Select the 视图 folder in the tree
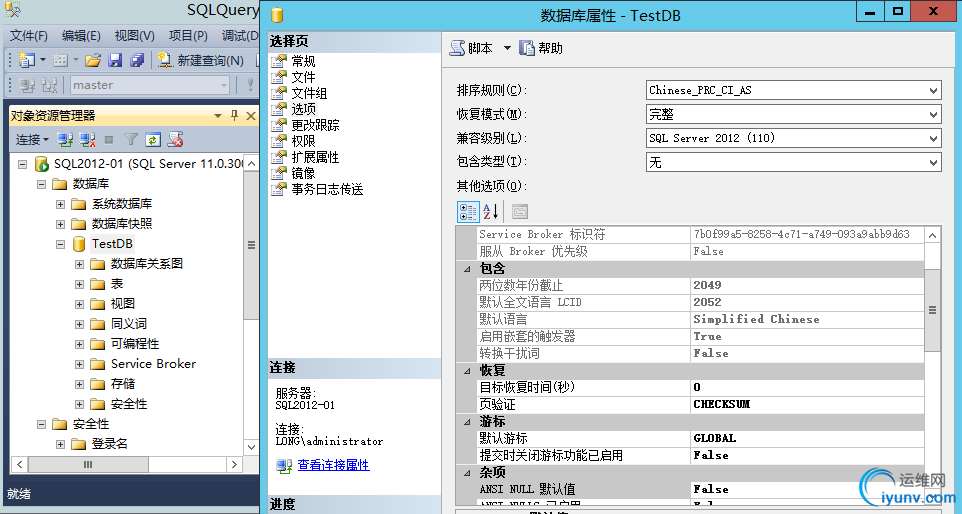Screen dimensions: 962x514 click(123, 304)
